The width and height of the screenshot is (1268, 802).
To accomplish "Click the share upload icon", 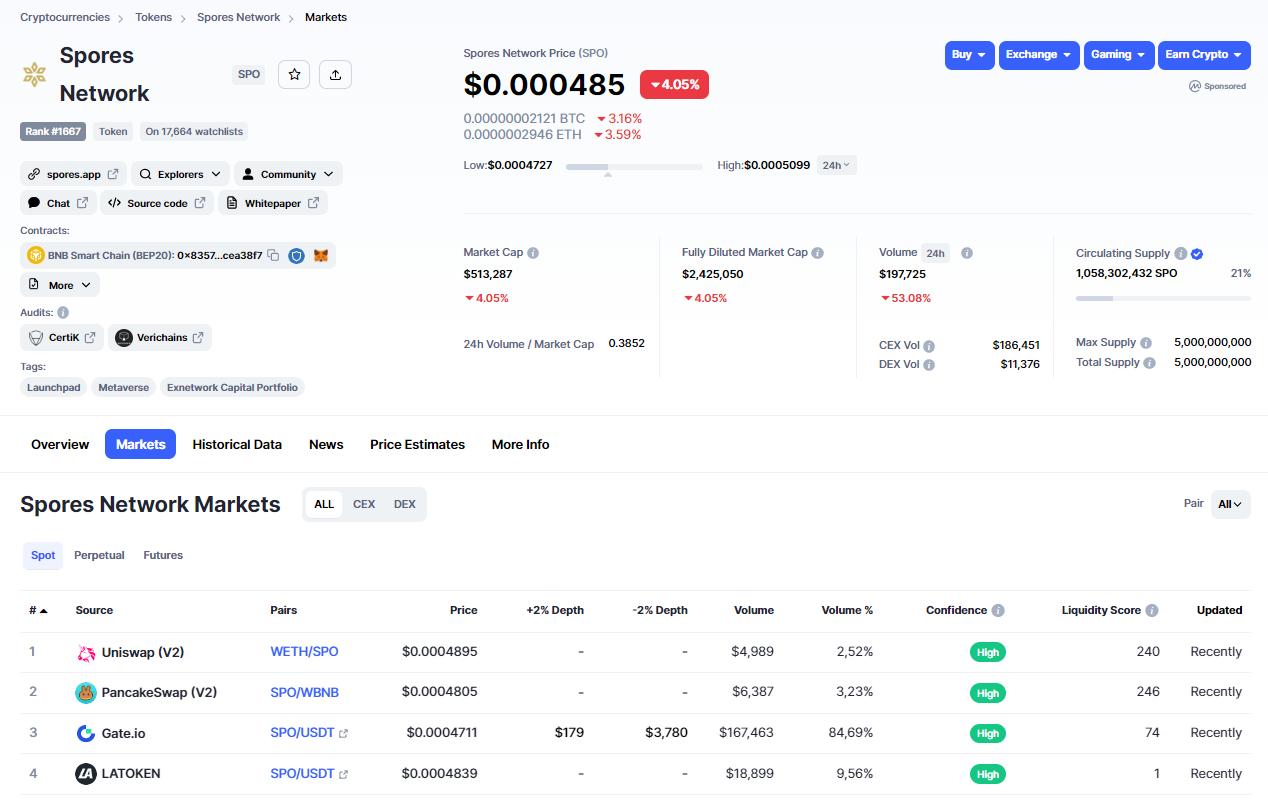I will point(335,74).
